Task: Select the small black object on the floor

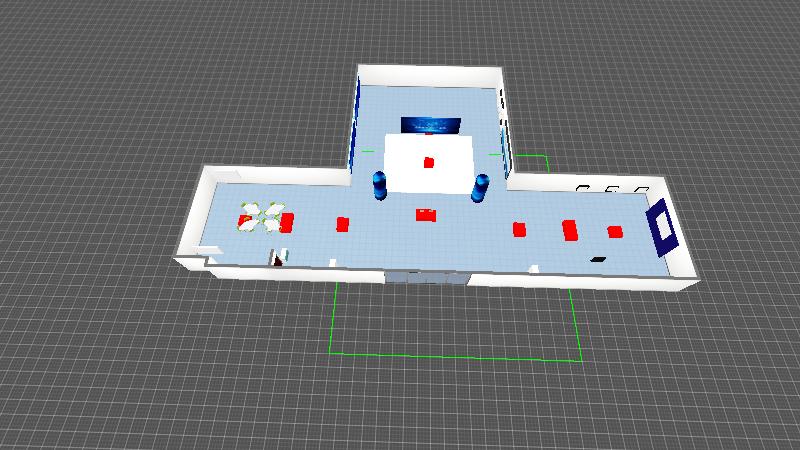Action: click(598, 259)
